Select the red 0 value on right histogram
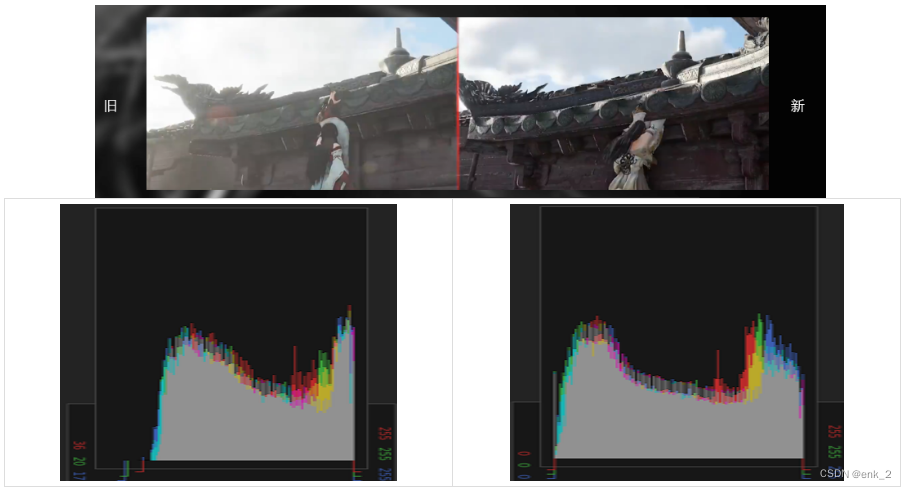This screenshot has height=489, width=906. (x=524, y=454)
